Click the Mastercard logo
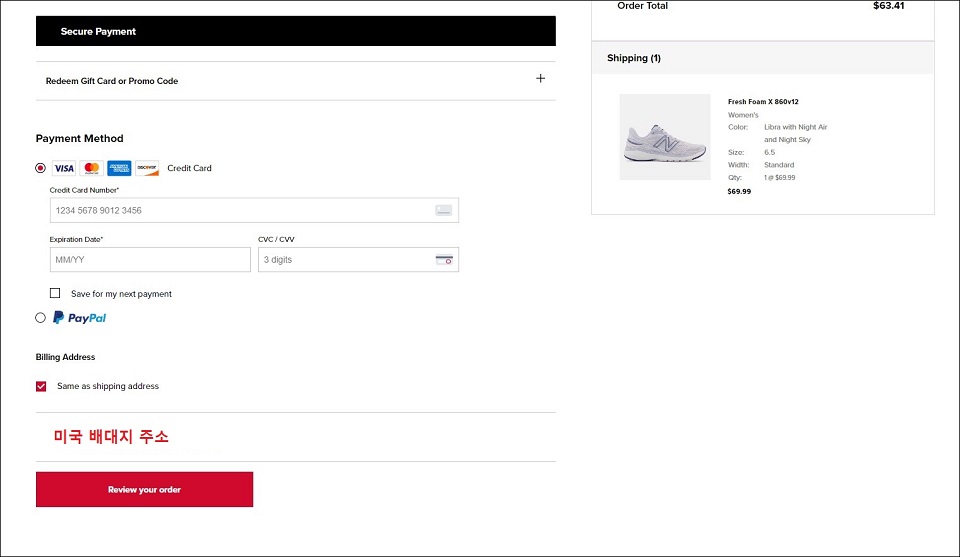The image size is (960, 557). point(91,168)
